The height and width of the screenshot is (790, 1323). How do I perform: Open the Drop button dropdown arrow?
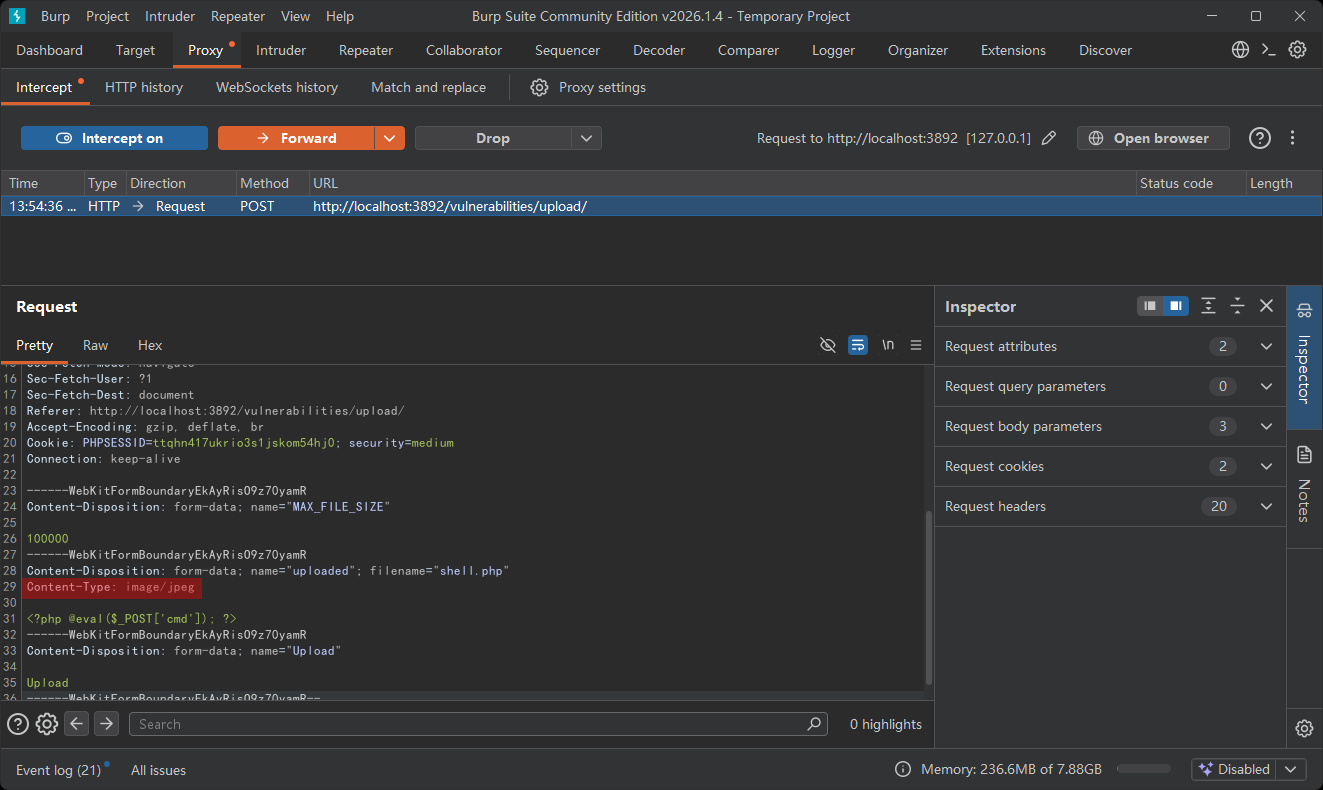point(587,138)
